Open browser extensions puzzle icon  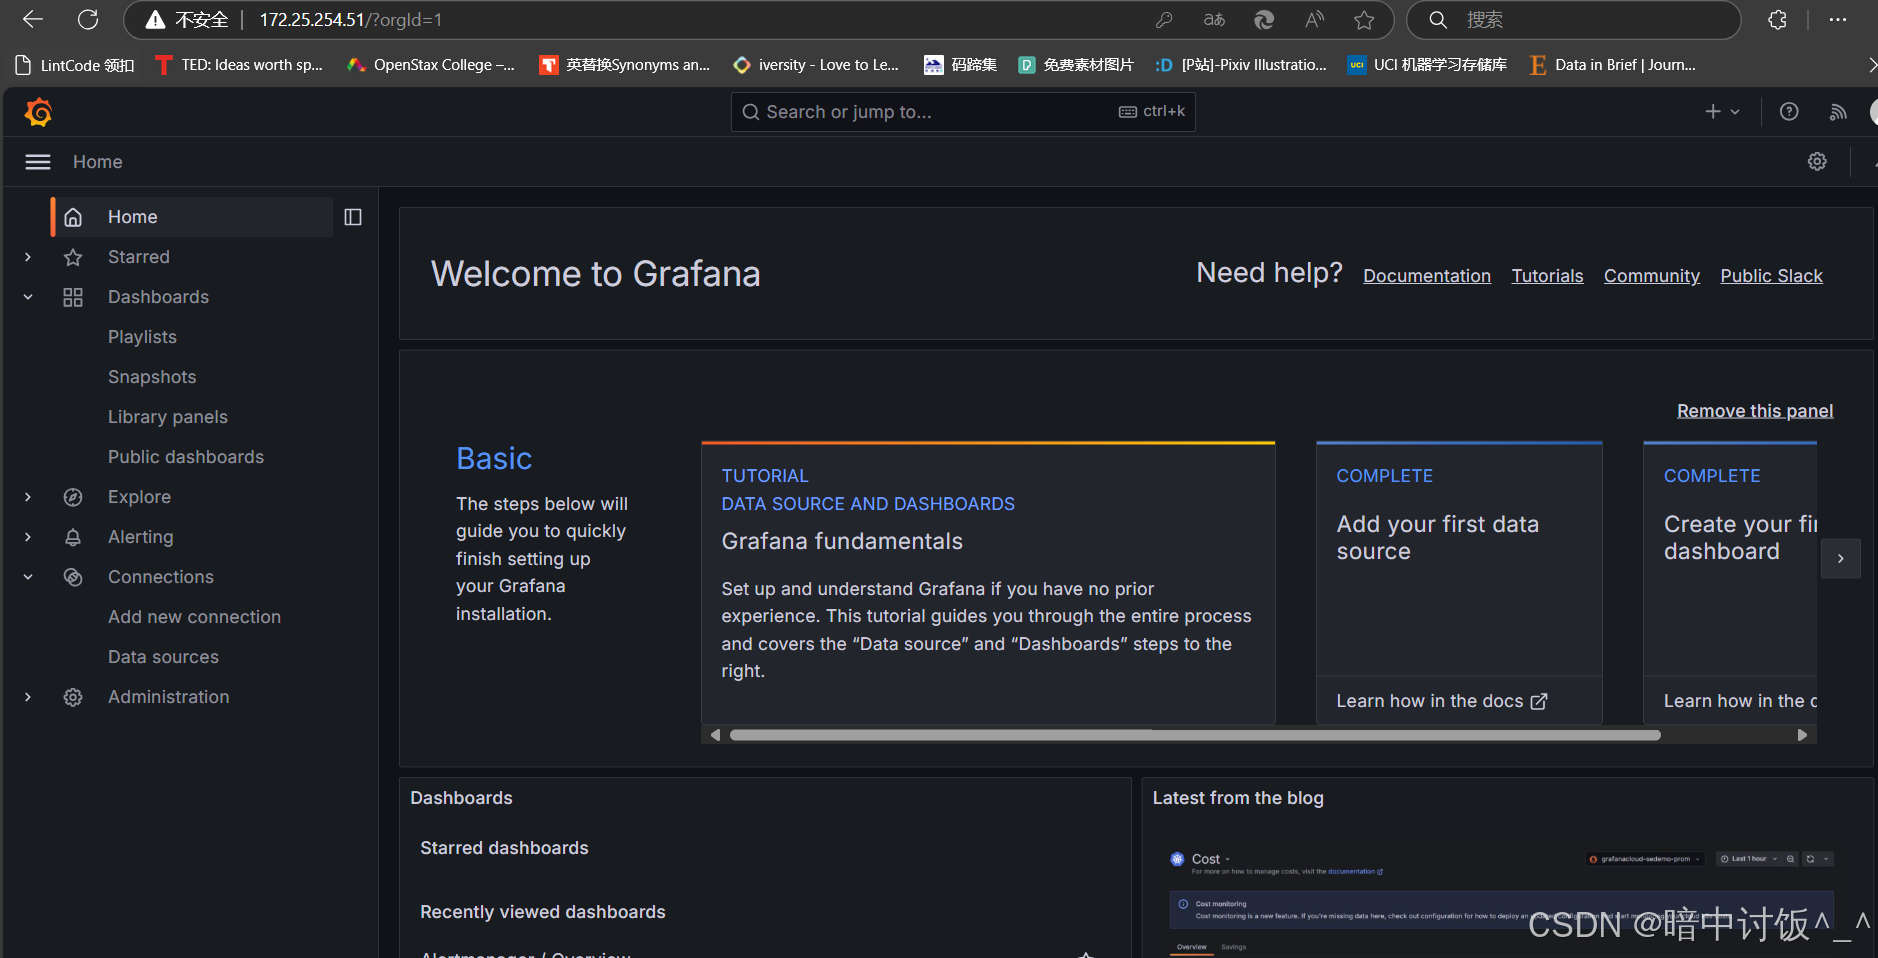pos(1777,19)
